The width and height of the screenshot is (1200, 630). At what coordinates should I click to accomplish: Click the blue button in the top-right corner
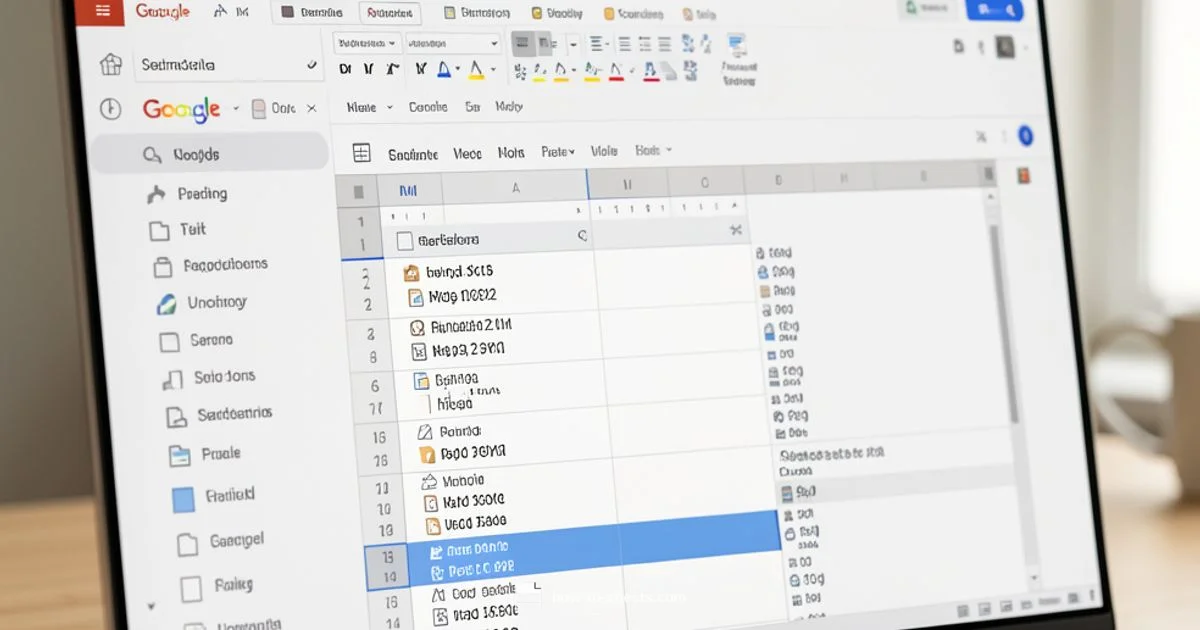(994, 9)
